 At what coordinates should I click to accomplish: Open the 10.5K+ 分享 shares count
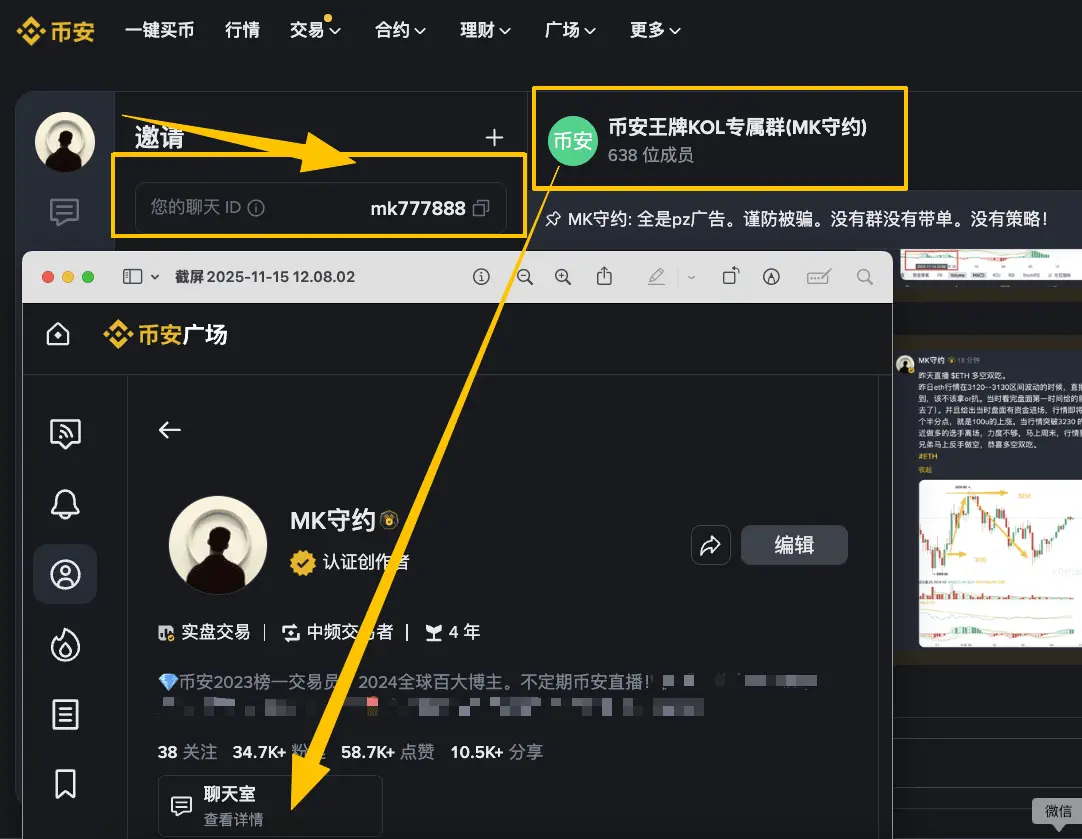(497, 752)
